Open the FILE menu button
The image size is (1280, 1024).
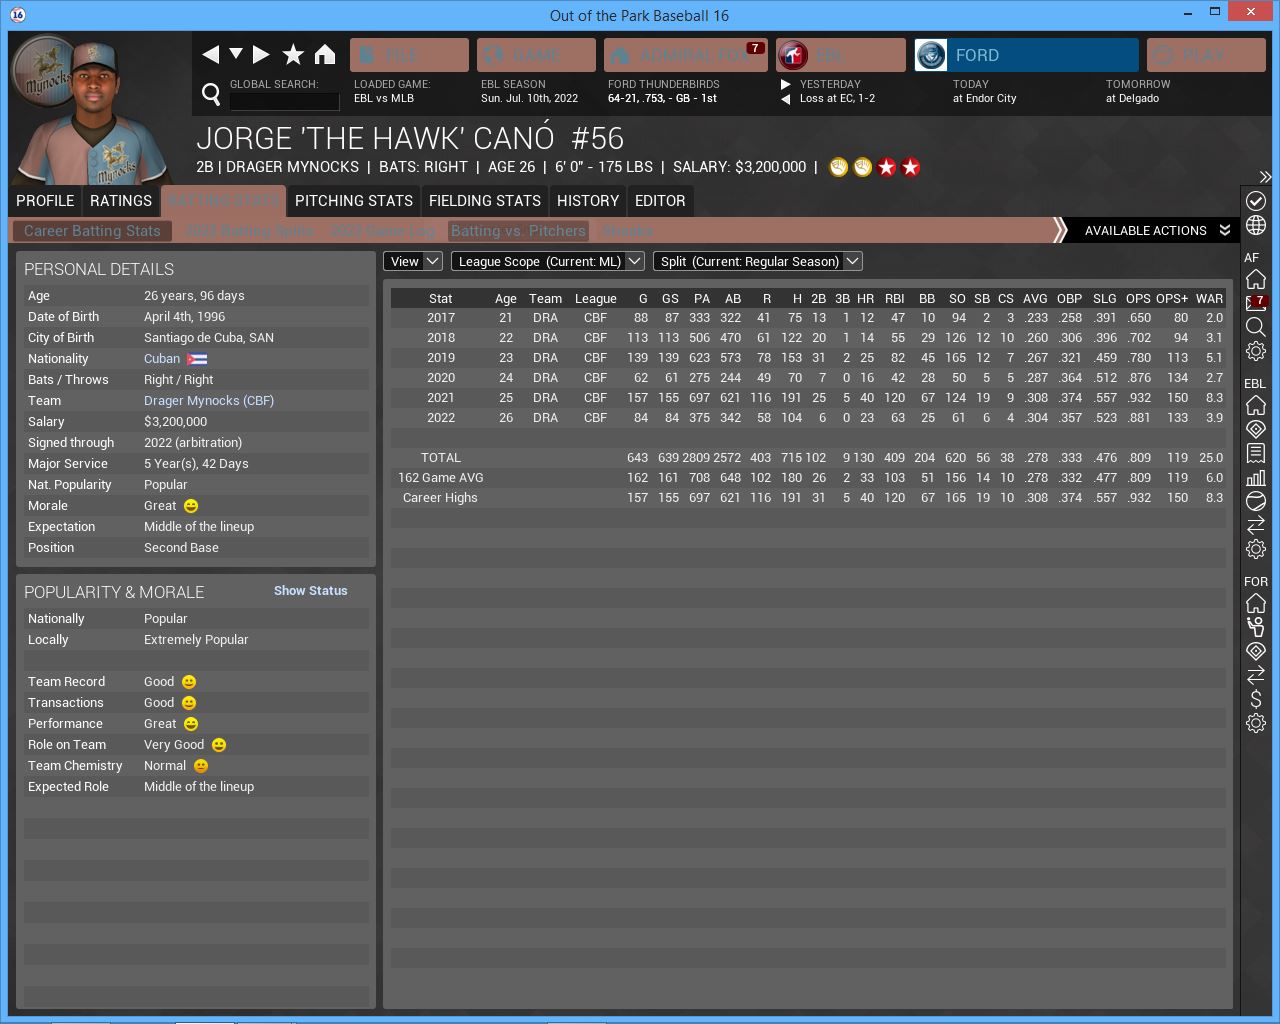pos(409,55)
